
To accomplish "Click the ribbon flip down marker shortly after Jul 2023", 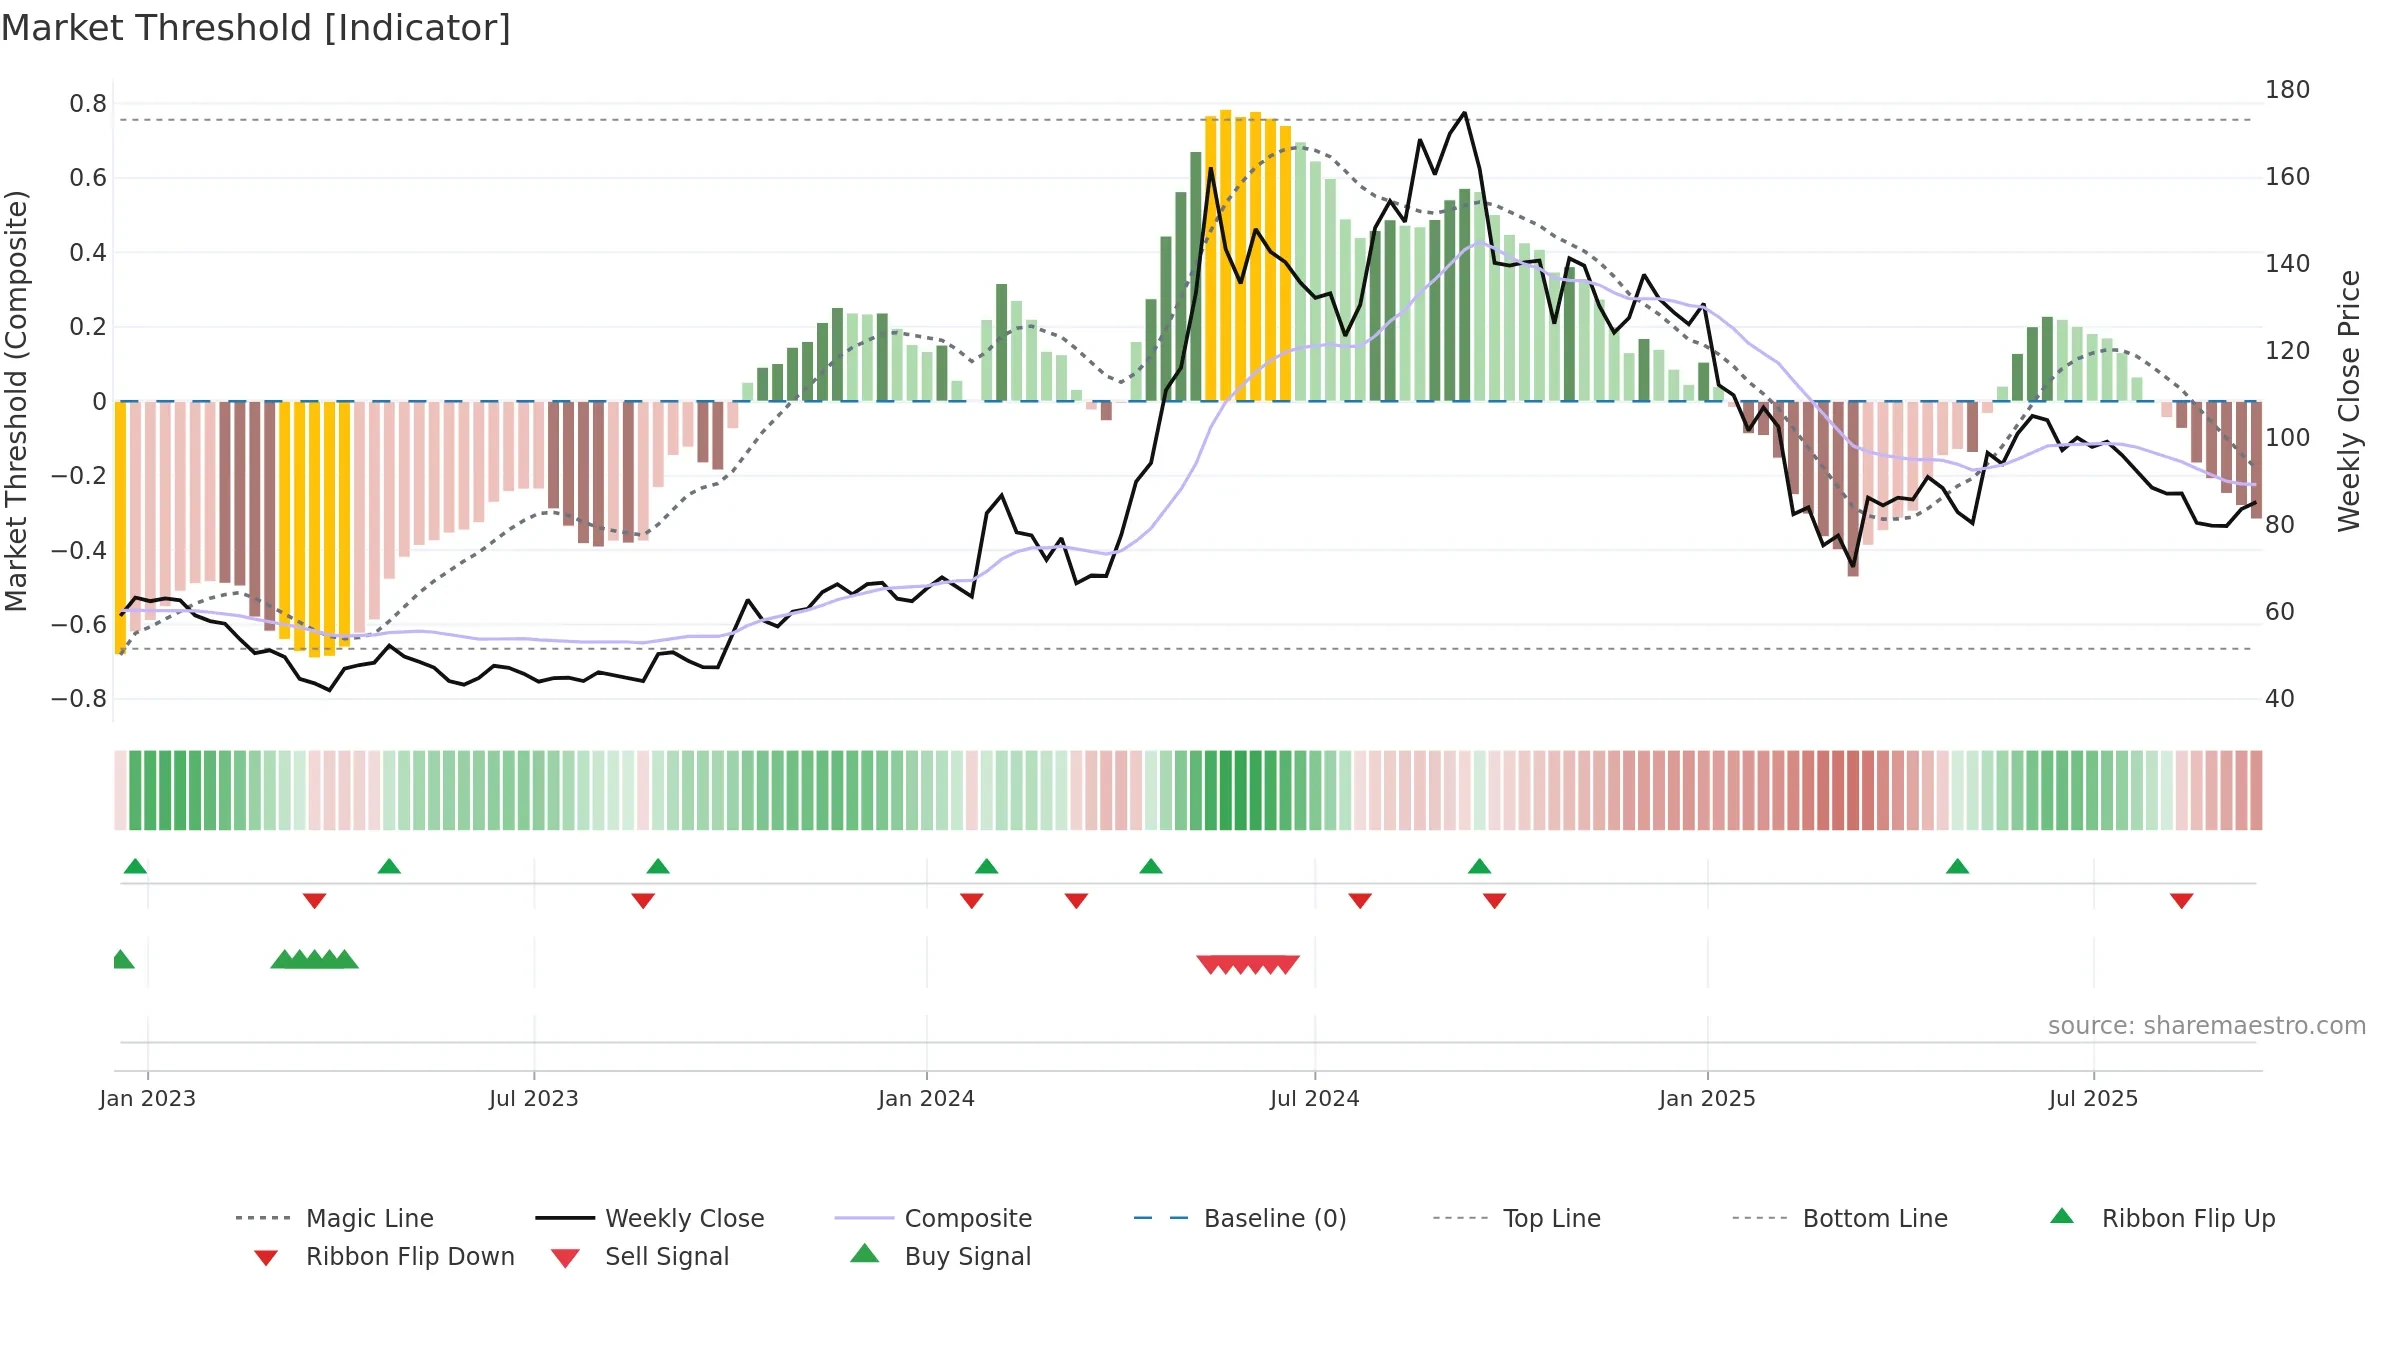I will [643, 901].
